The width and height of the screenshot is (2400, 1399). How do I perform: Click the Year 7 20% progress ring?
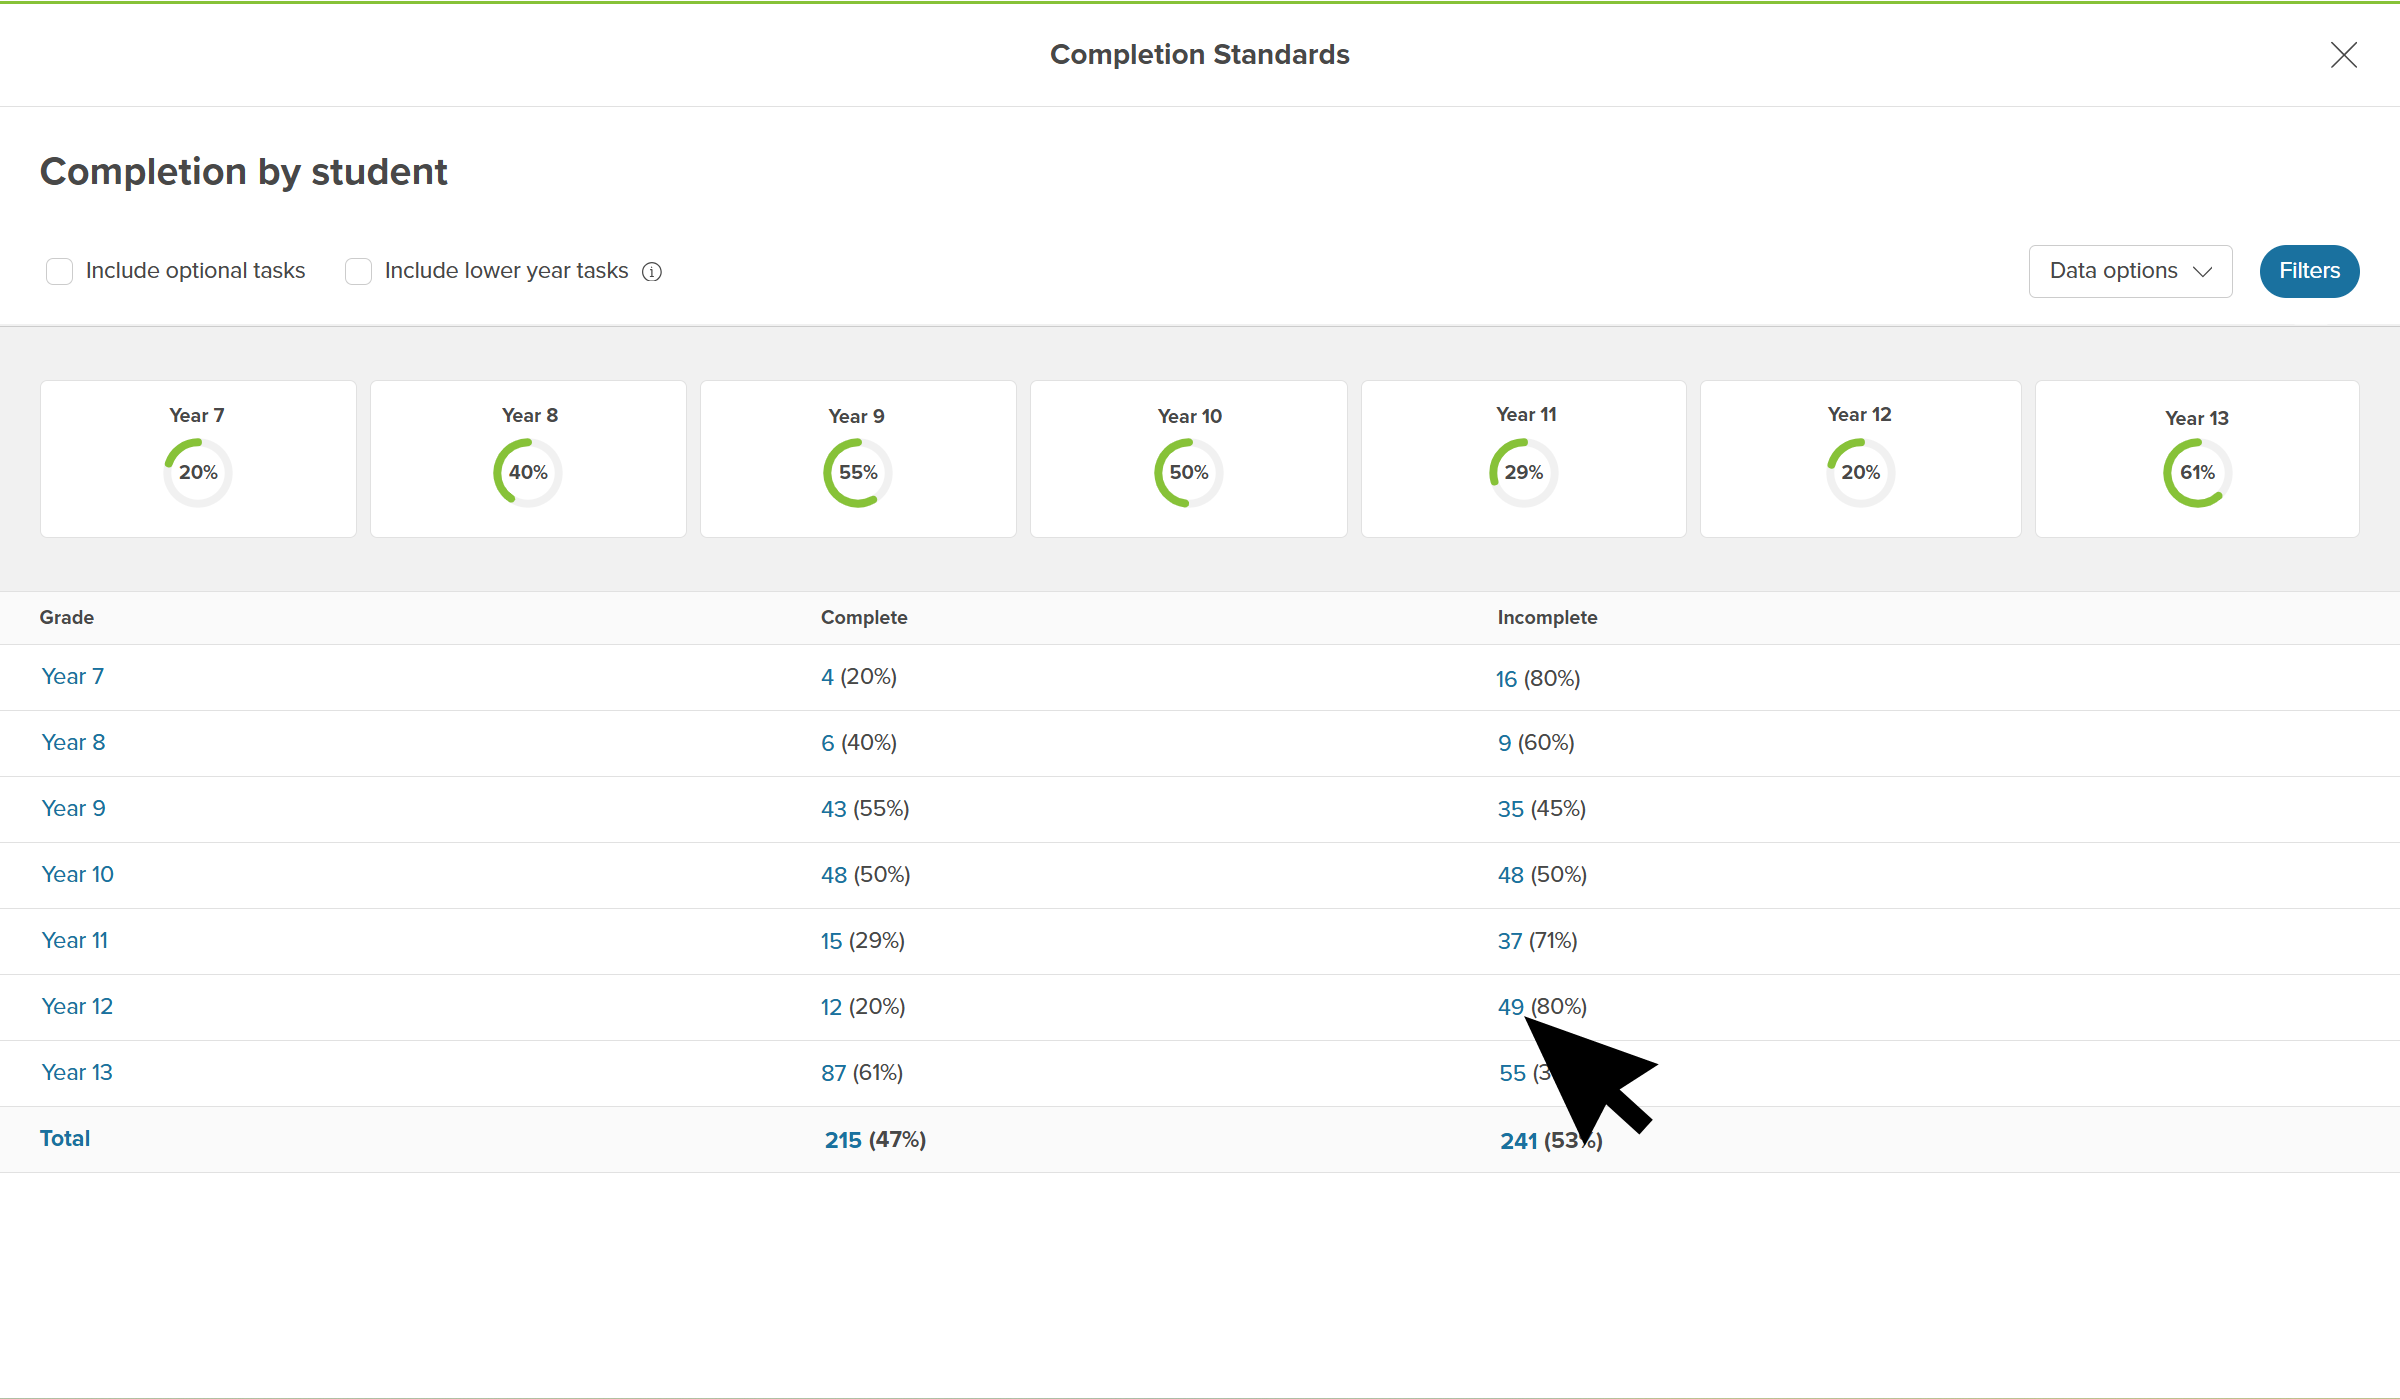(198, 472)
